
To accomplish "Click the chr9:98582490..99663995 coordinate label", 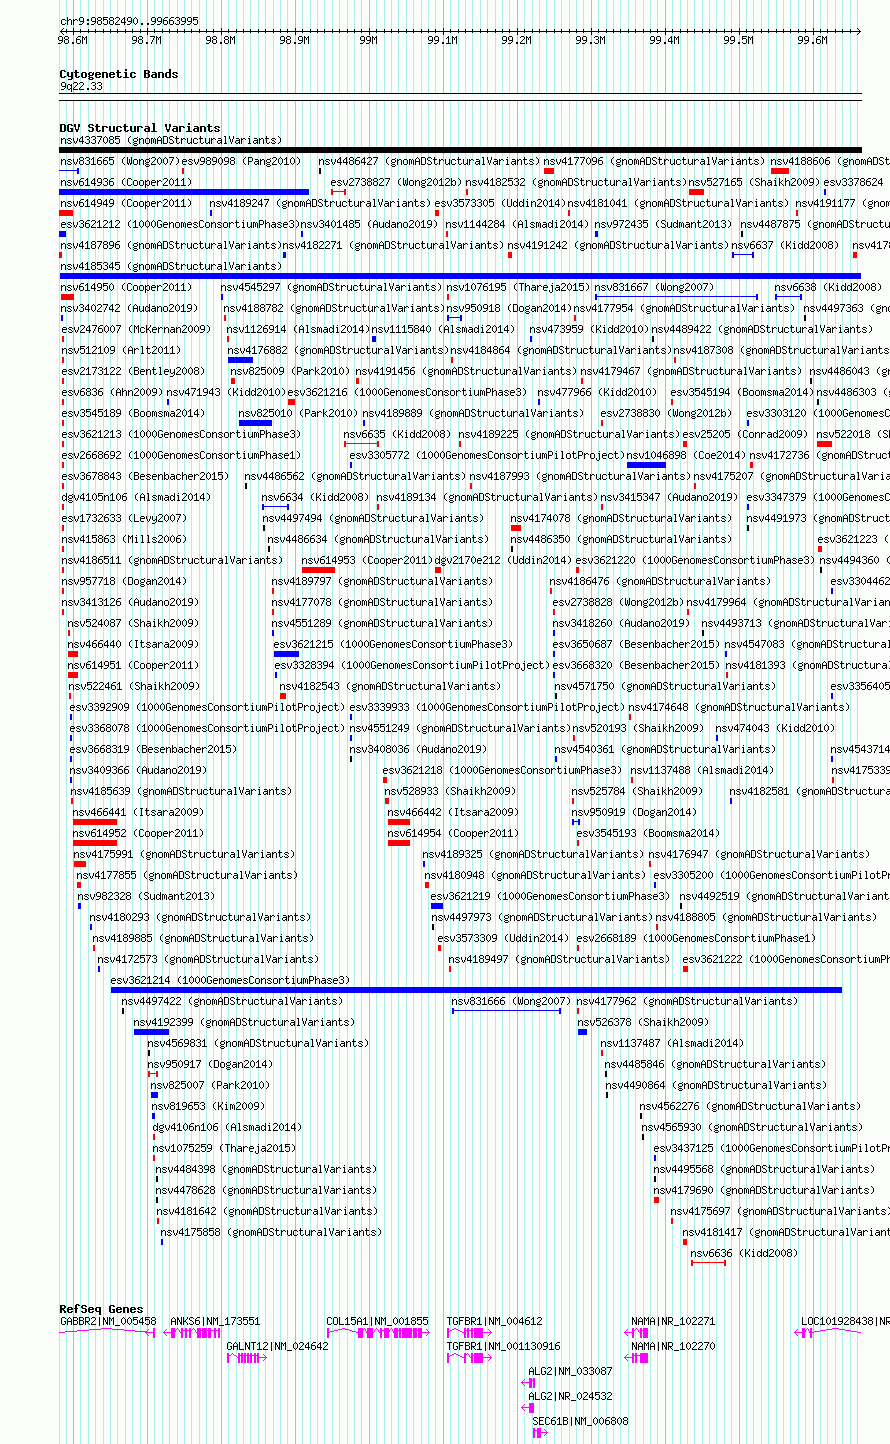I will click(129, 21).
